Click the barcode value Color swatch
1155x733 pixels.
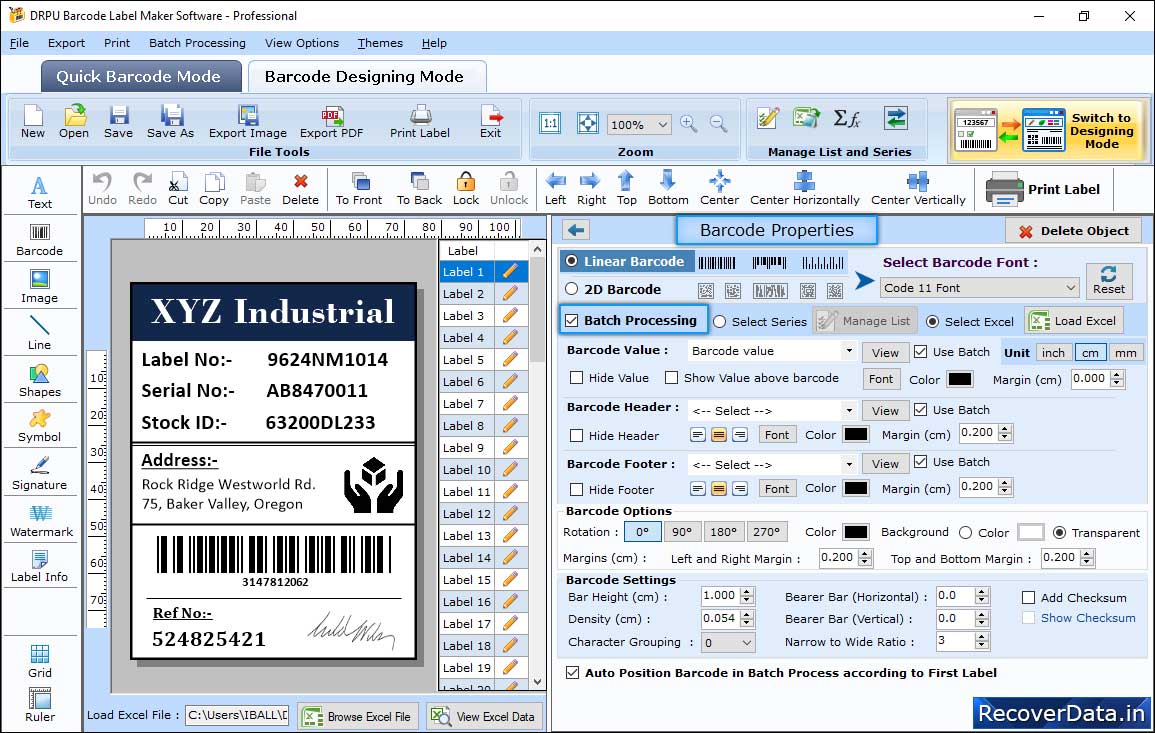click(959, 379)
